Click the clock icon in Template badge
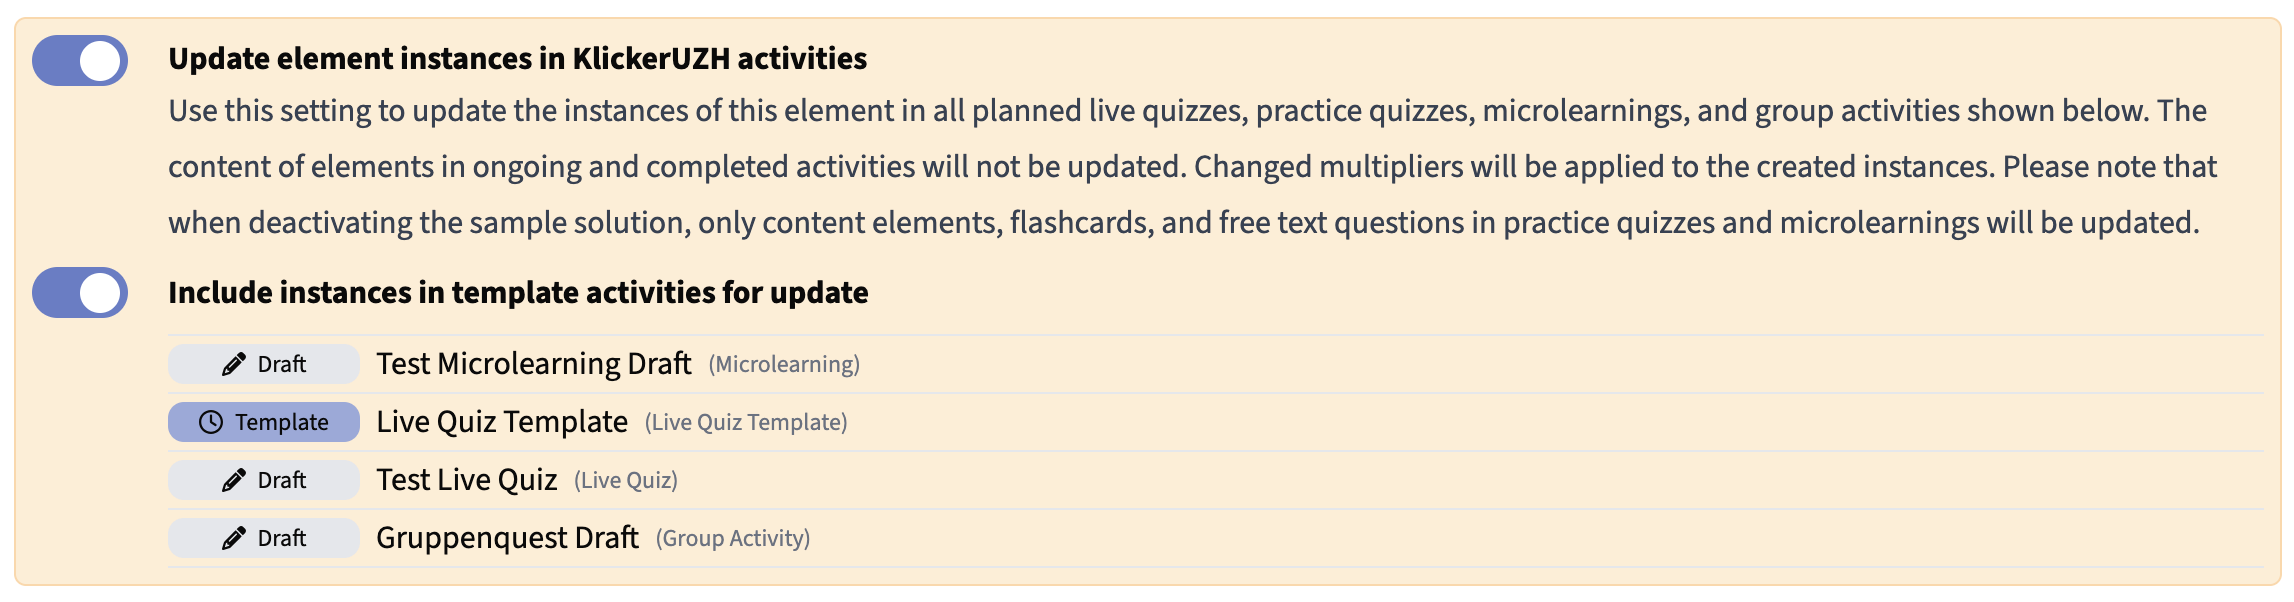The image size is (2294, 602). point(210,423)
